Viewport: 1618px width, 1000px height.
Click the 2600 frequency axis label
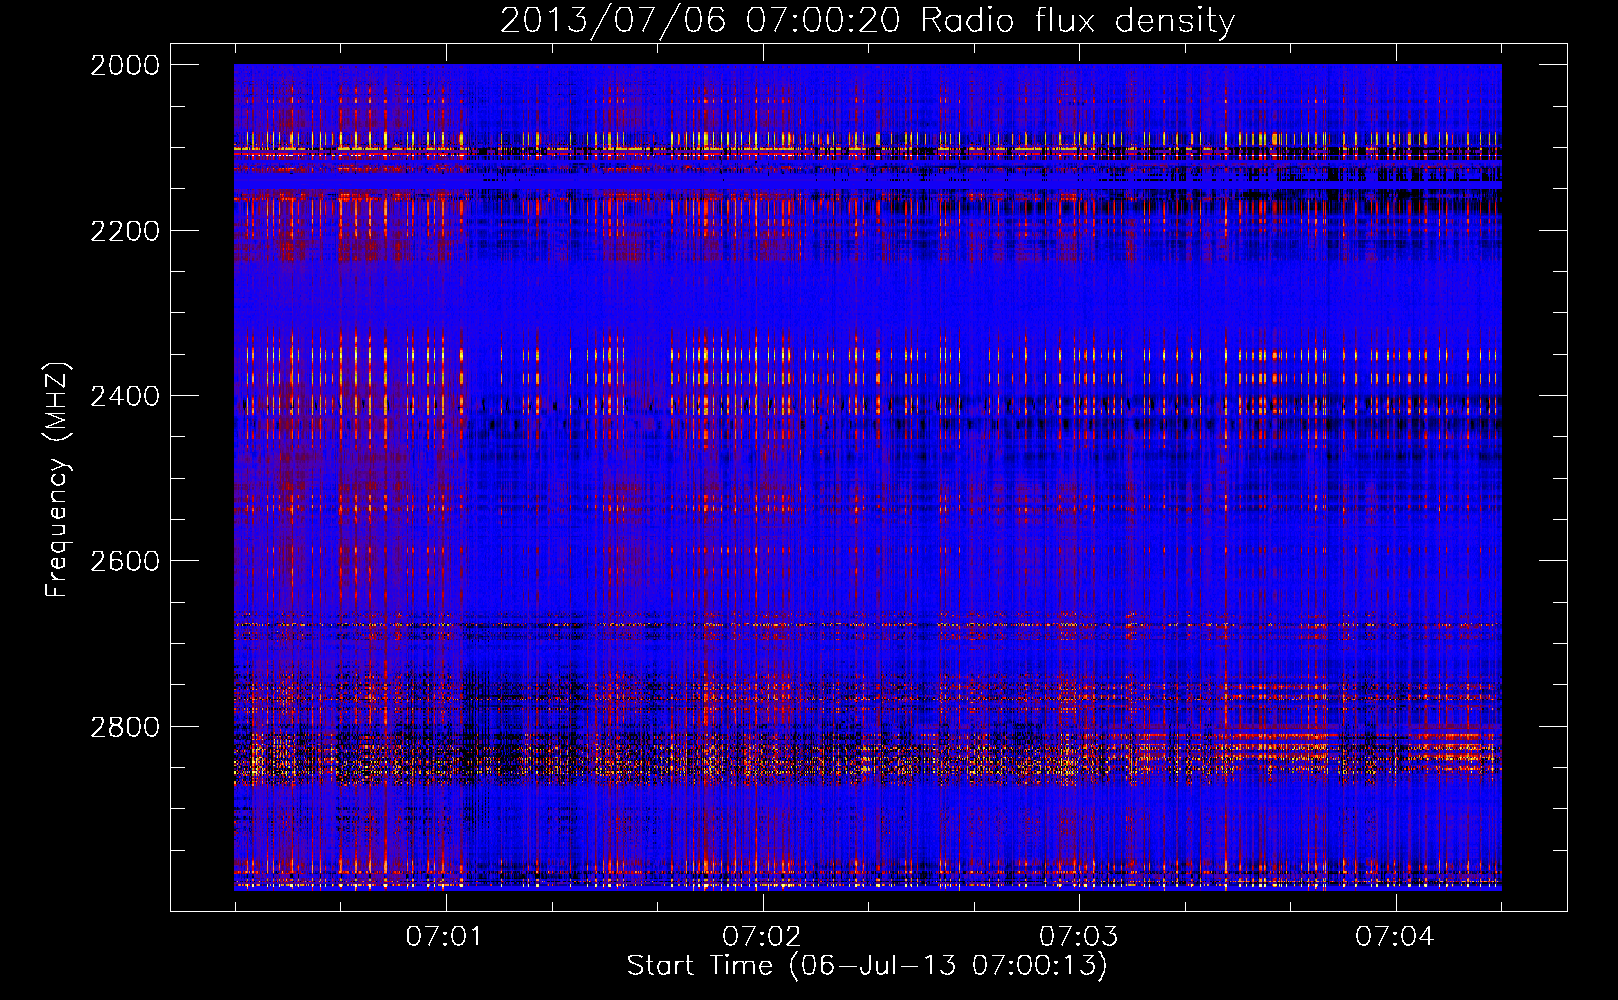tap(125, 561)
